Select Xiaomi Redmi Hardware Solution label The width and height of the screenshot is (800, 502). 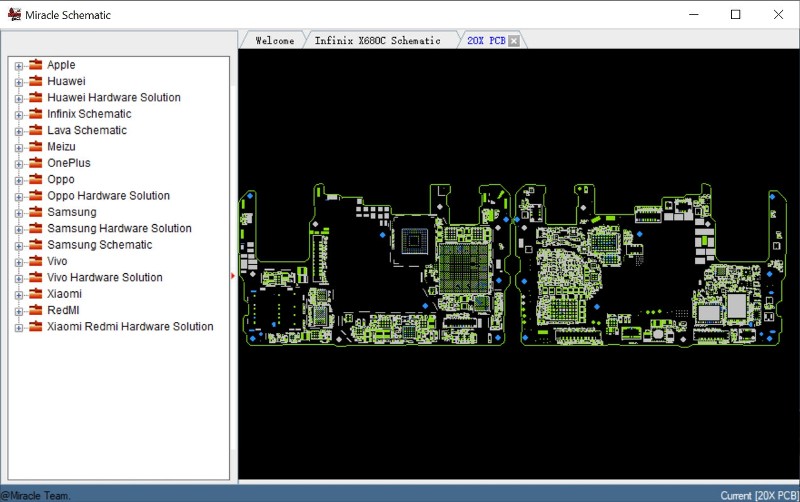coord(130,326)
